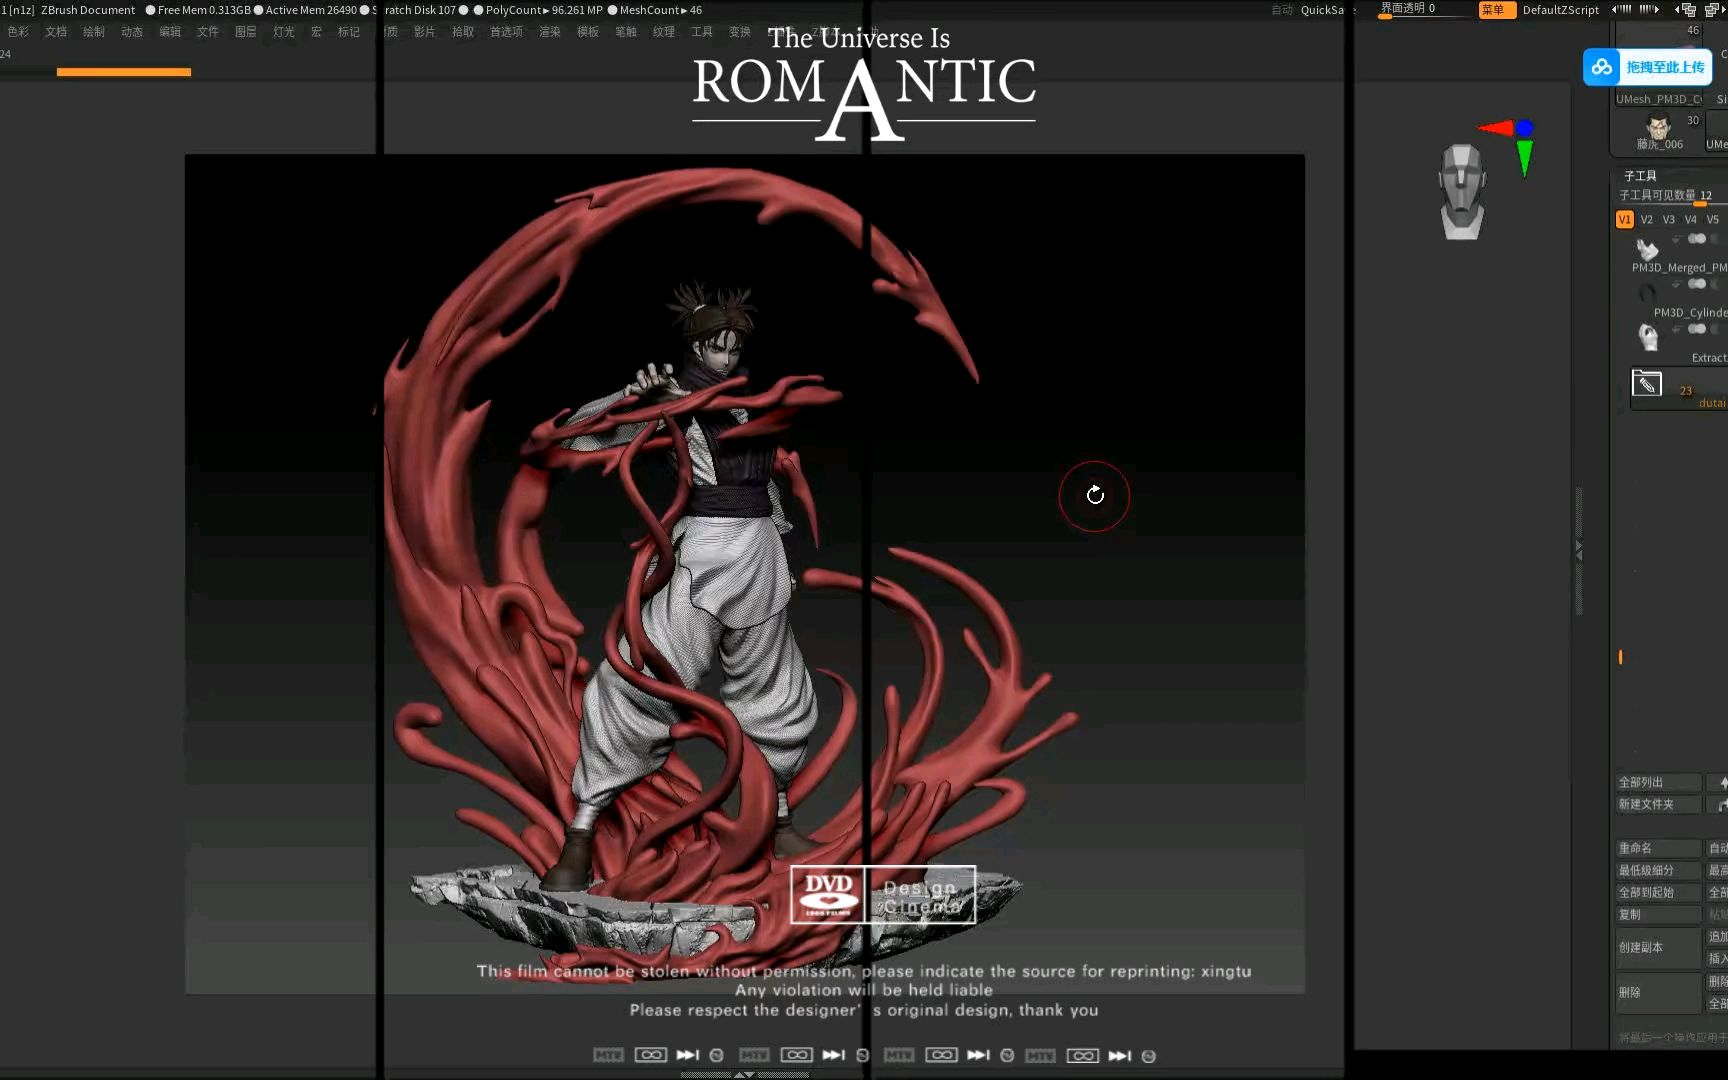
Task: Toggle visibility set V4
Action: click(1691, 220)
